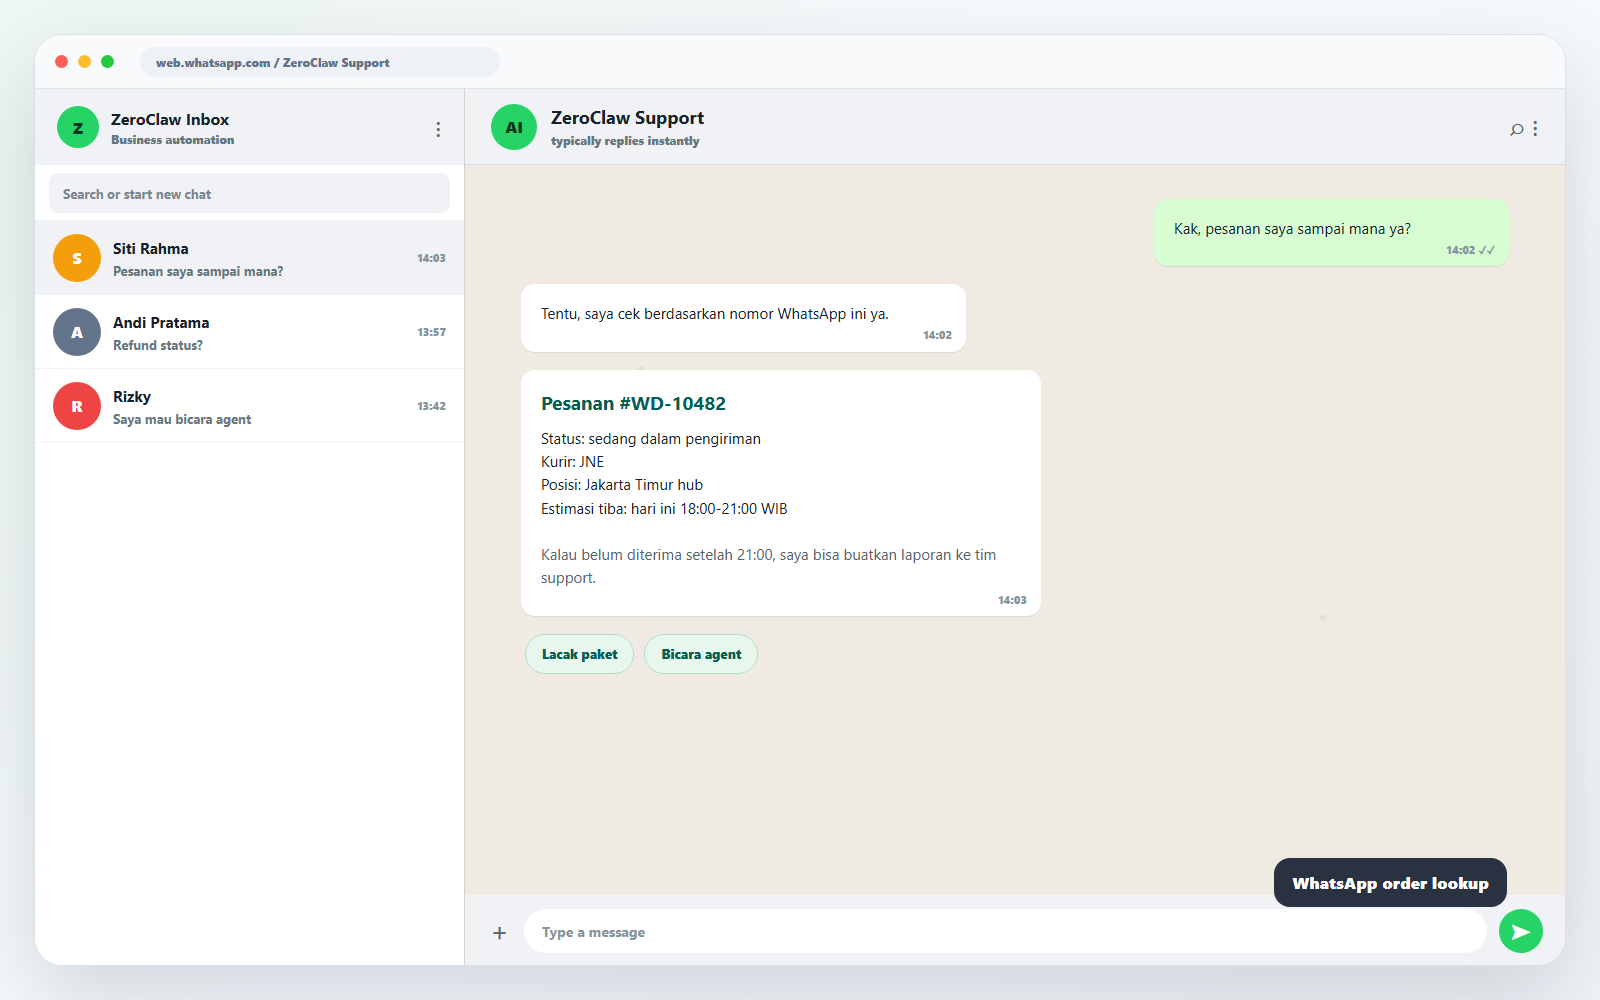Click Andi Pratama's gray A avatar

coord(77,332)
